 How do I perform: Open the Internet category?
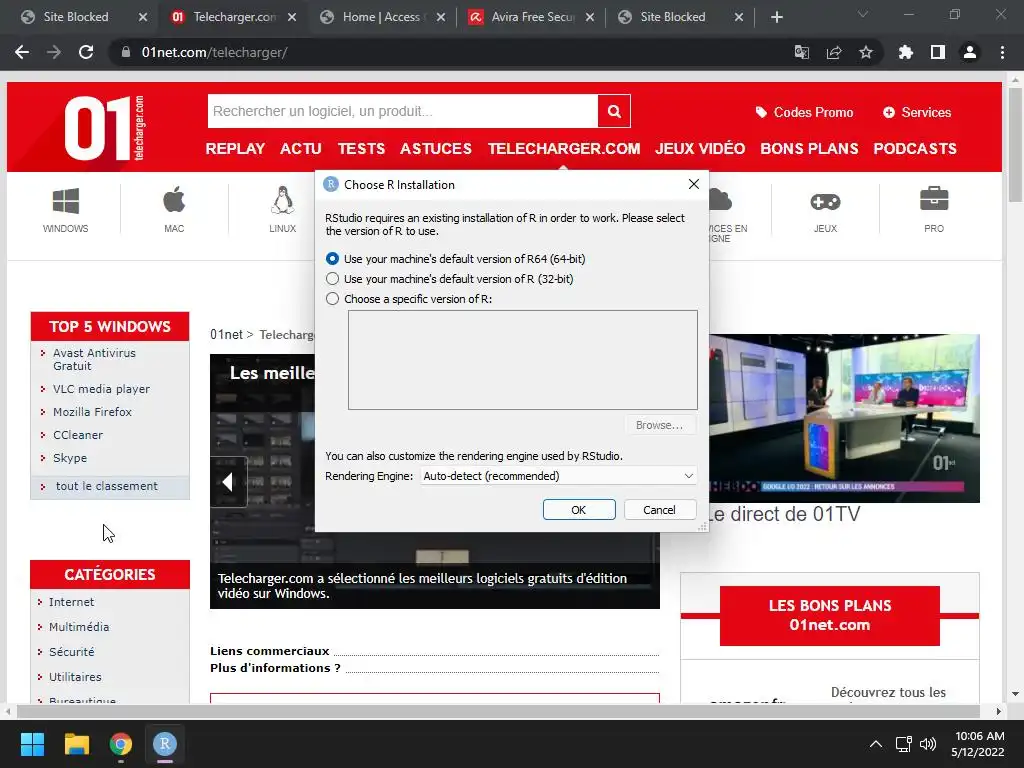(71, 602)
